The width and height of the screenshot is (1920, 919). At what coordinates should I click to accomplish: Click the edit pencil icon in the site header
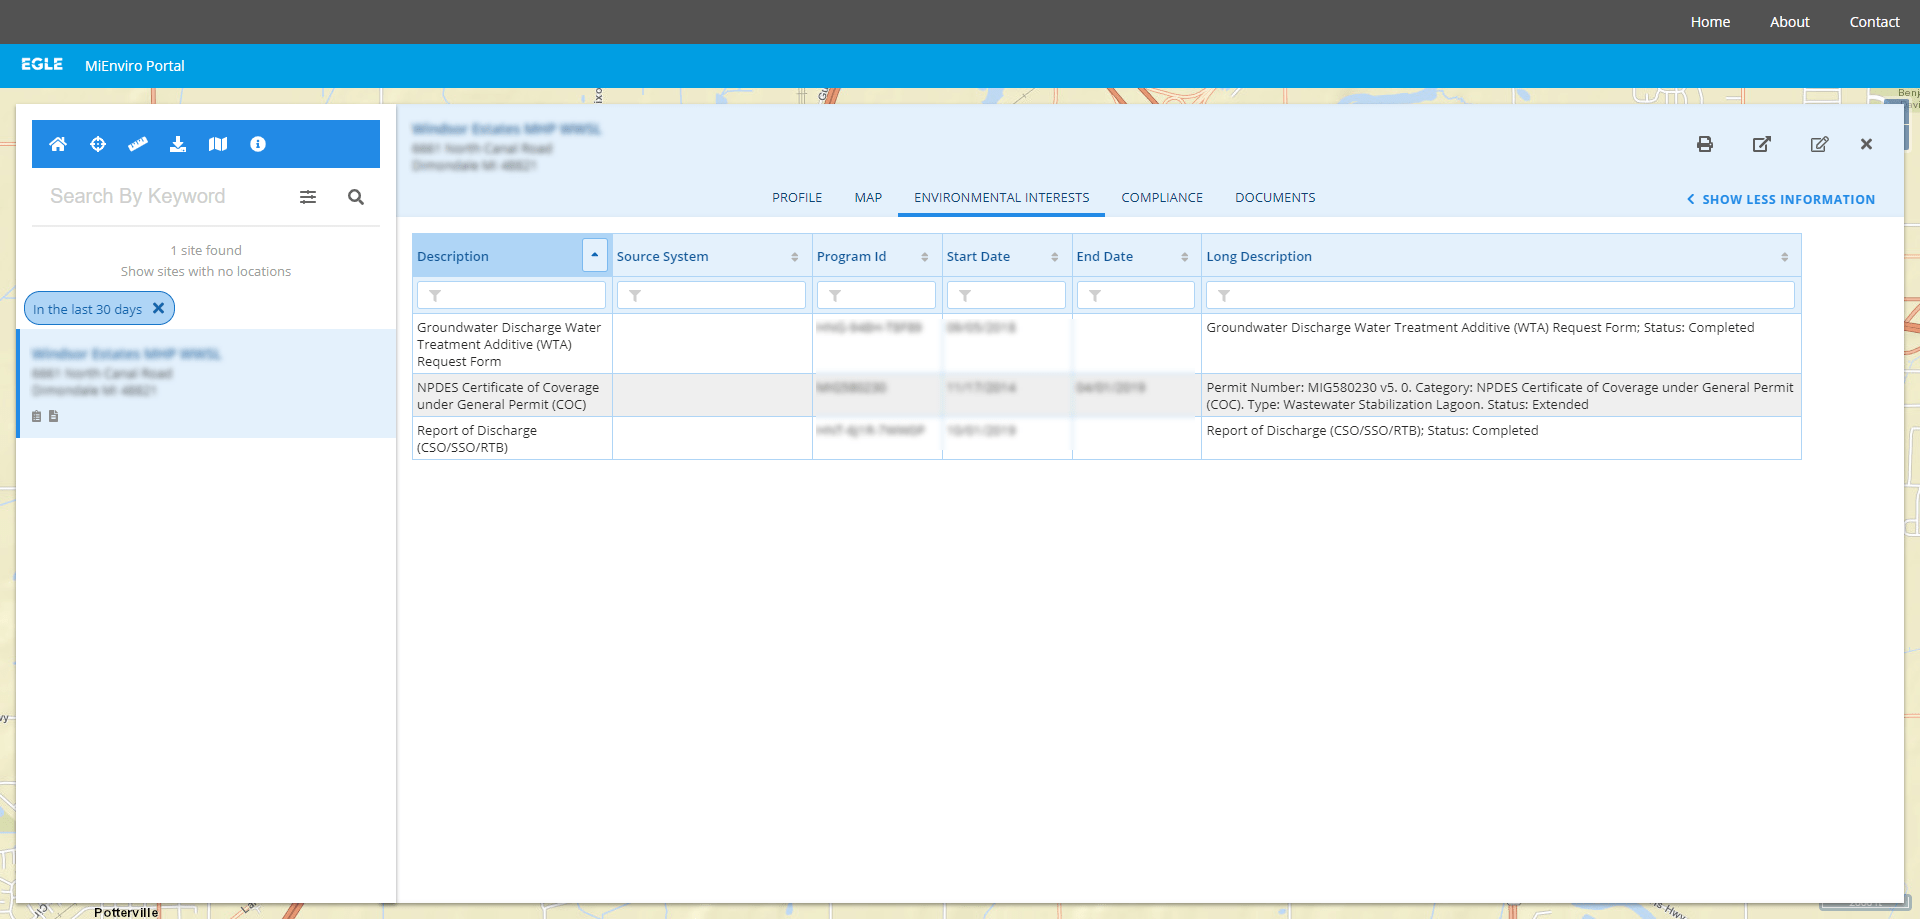pyautogui.click(x=1820, y=144)
